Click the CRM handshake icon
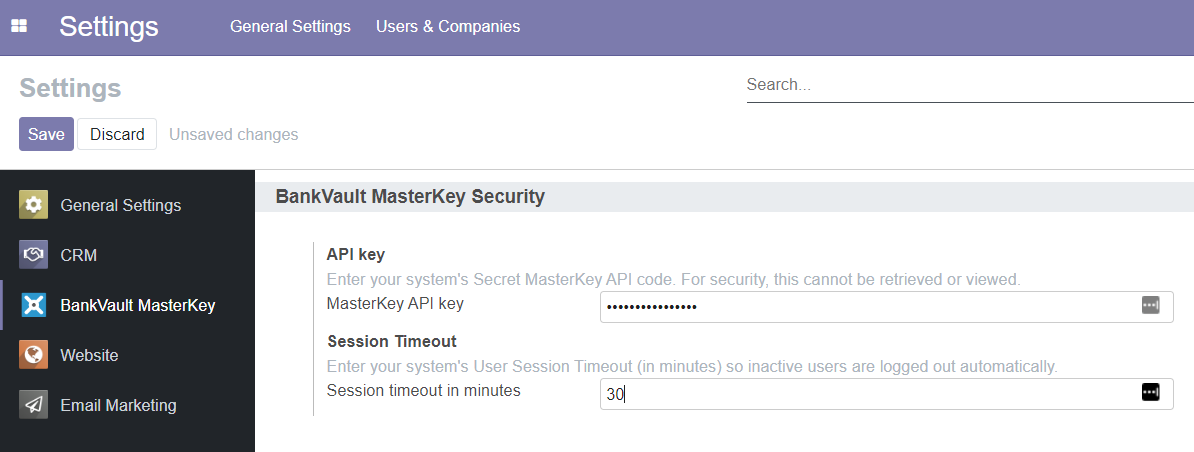 pos(33,255)
